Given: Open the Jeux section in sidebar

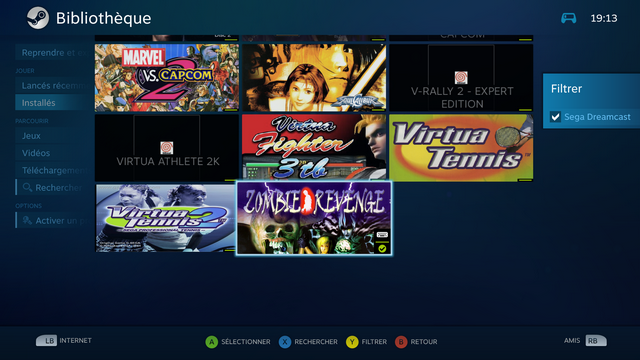Looking at the screenshot, I should coord(54,136).
